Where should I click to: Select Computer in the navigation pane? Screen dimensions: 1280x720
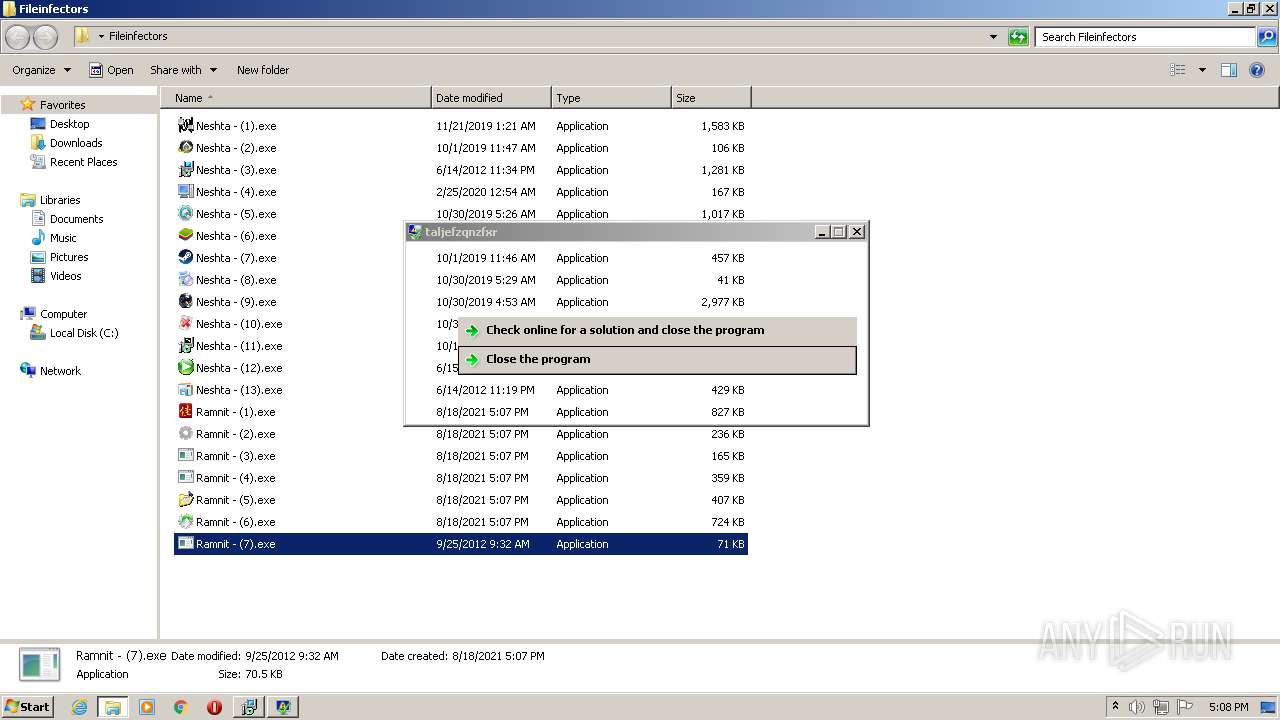(63, 314)
